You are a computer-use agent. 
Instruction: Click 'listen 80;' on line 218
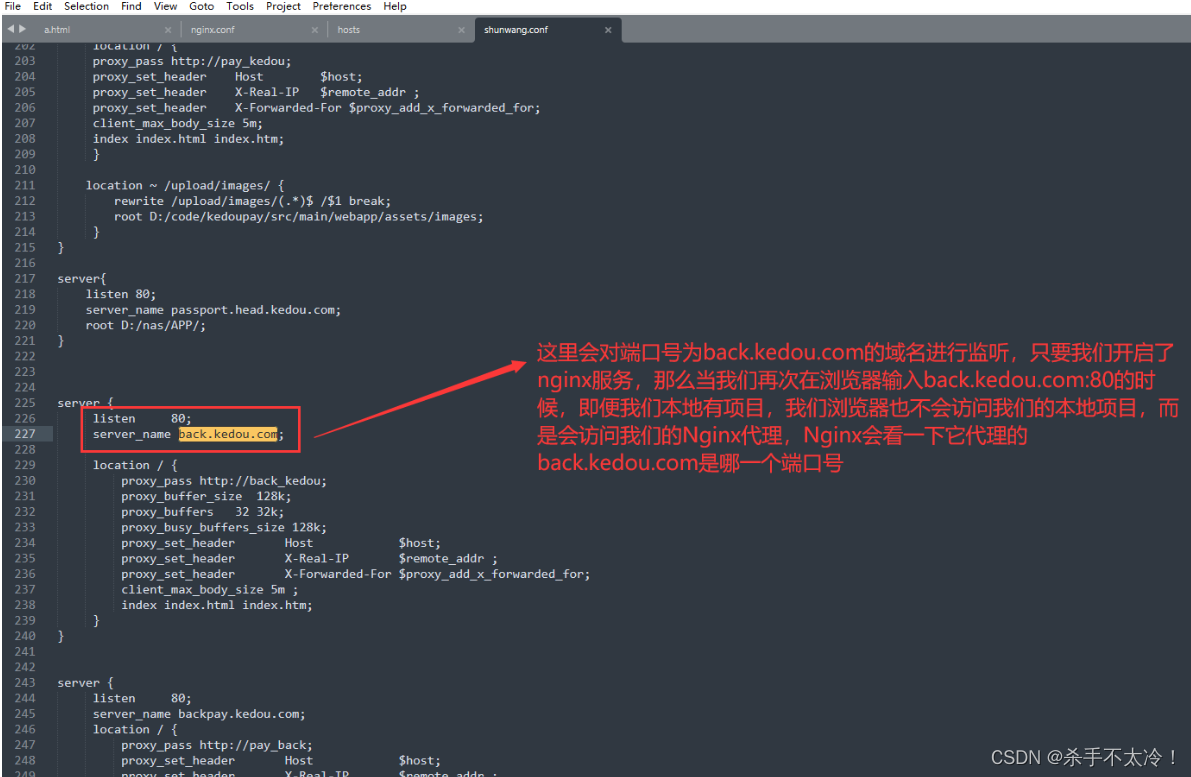coord(121,294)
